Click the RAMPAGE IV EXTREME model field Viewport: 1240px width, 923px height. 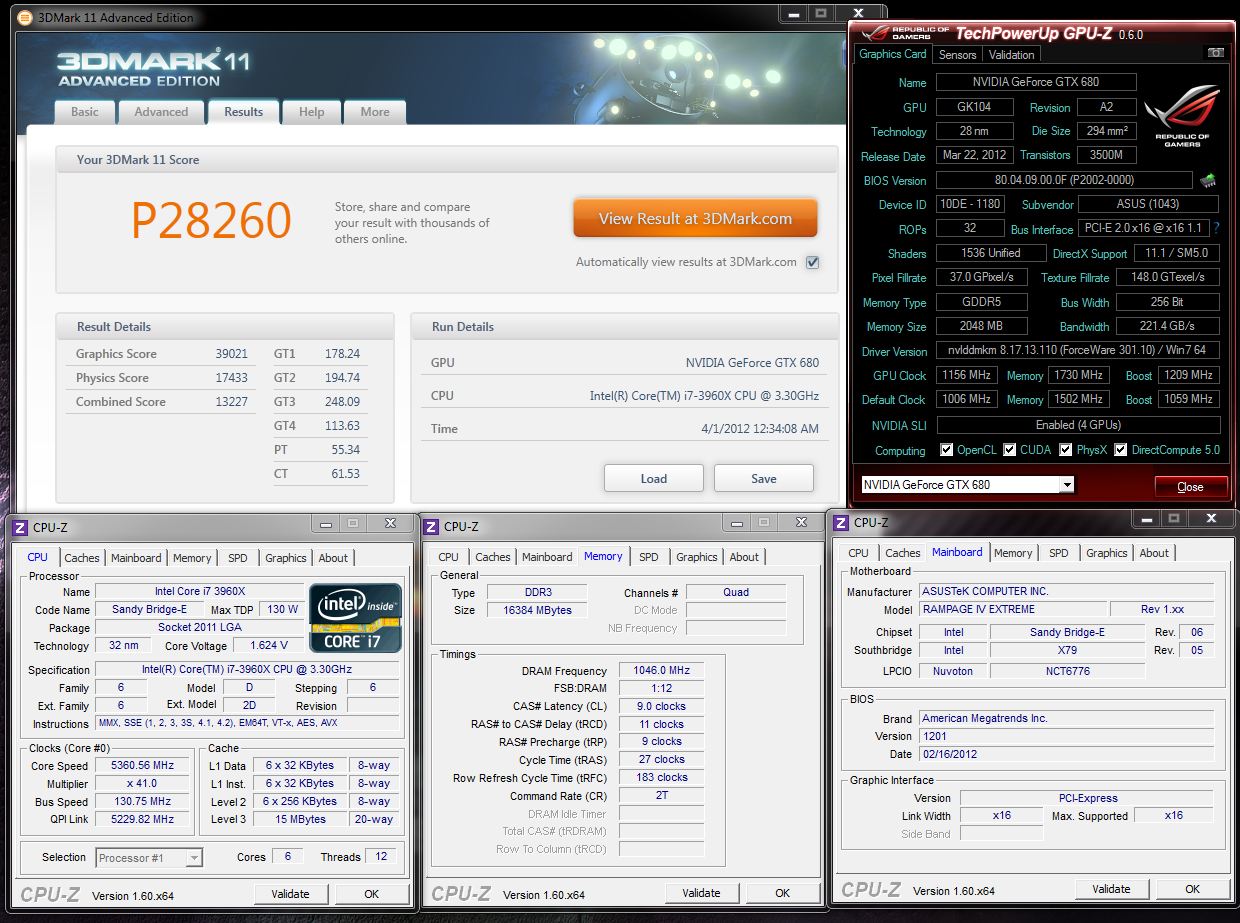(1012, 609)
